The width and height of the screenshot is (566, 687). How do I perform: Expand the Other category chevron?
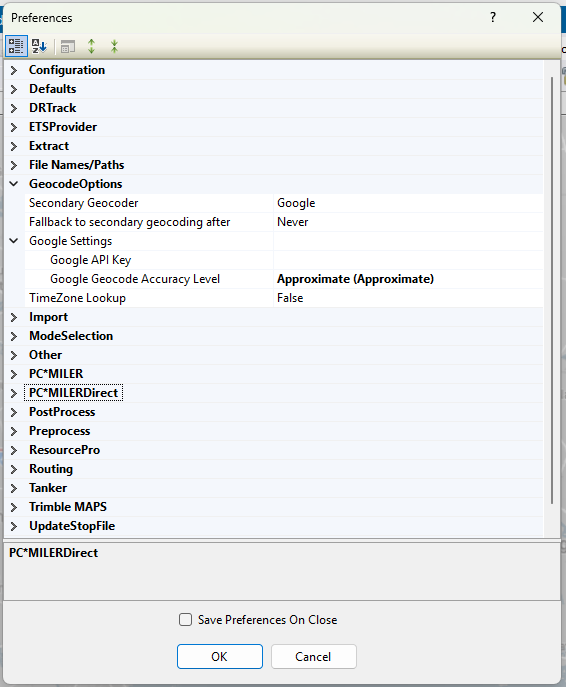[x=14, y=355]
